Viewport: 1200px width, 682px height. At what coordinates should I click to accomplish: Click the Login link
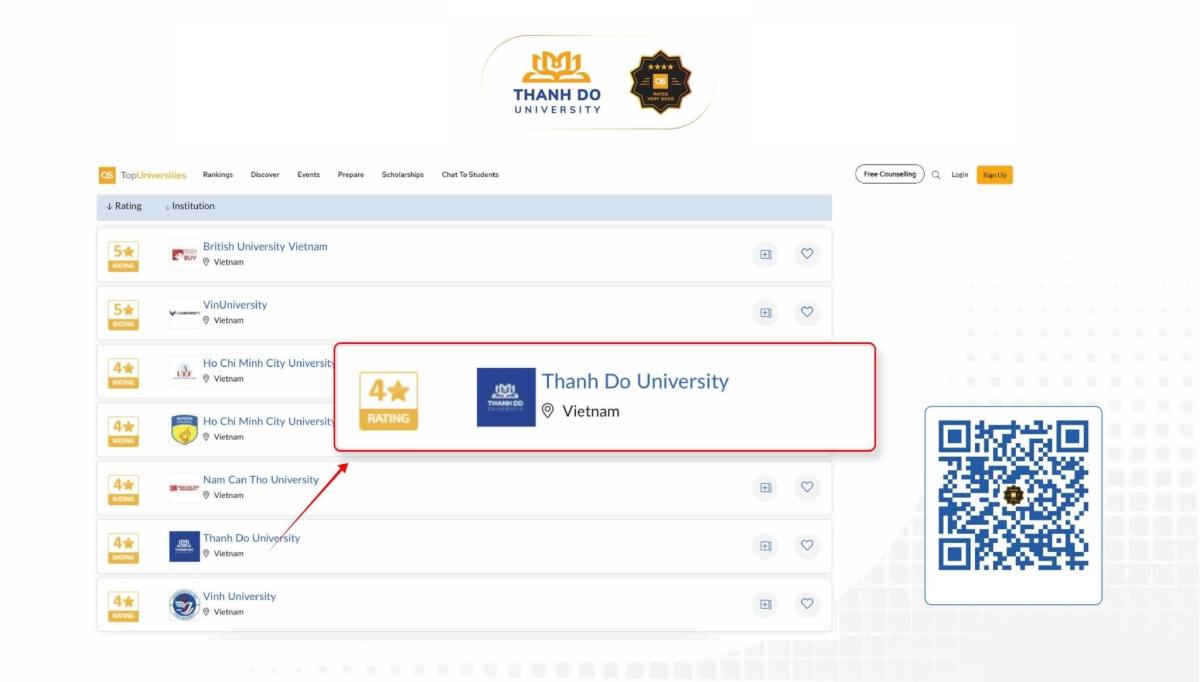coord(959,175)
